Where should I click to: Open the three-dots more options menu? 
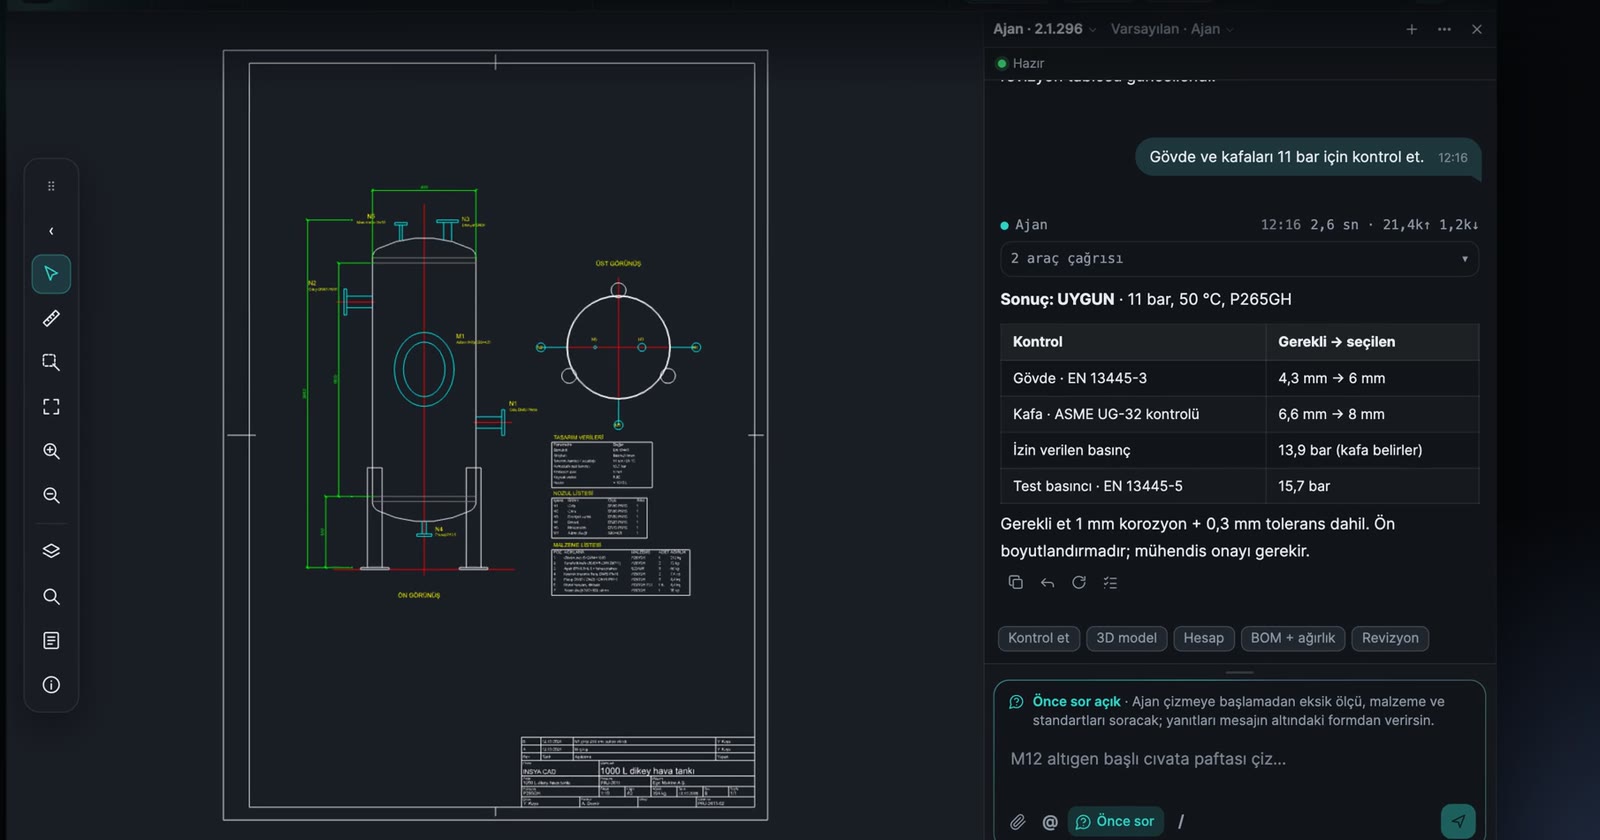coord(1444,29)
